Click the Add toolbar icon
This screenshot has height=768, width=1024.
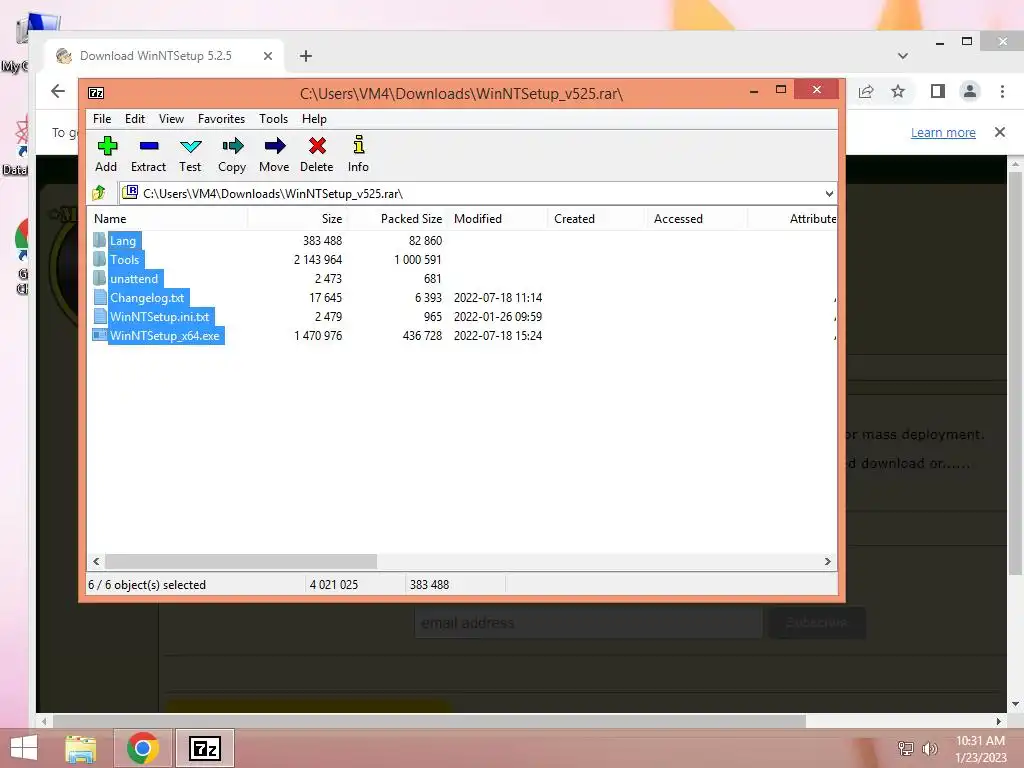click(106, 146)
